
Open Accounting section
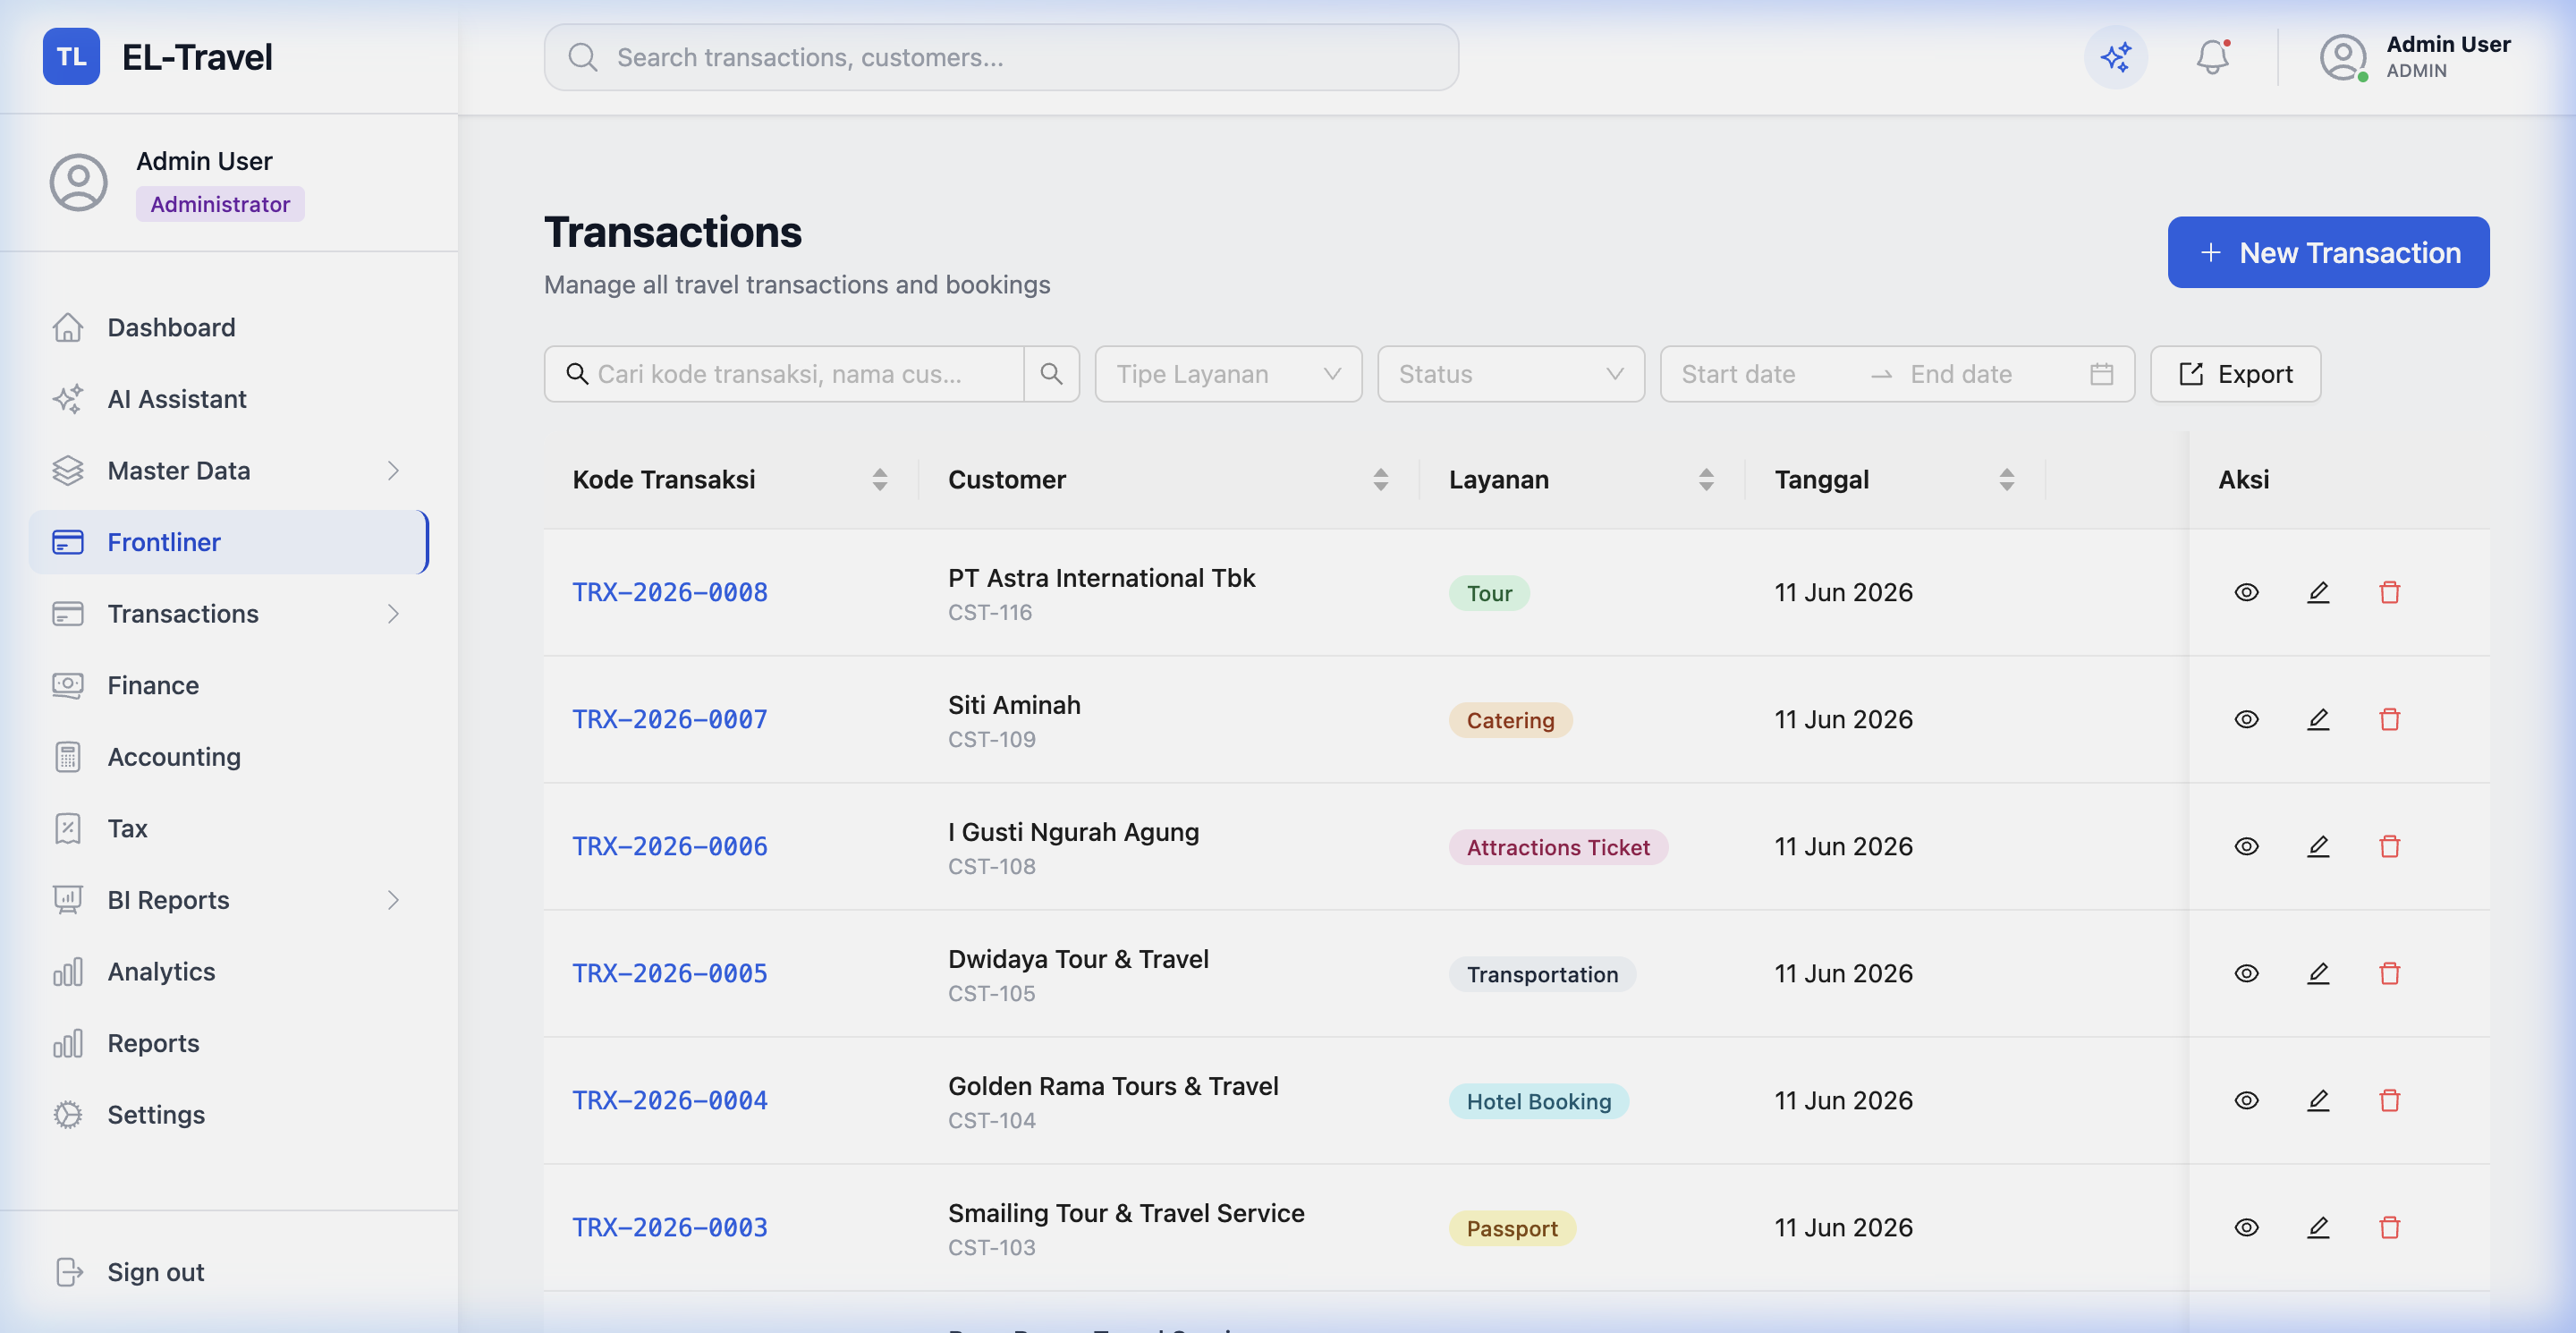pyautogui.click(x=228, y=757)
